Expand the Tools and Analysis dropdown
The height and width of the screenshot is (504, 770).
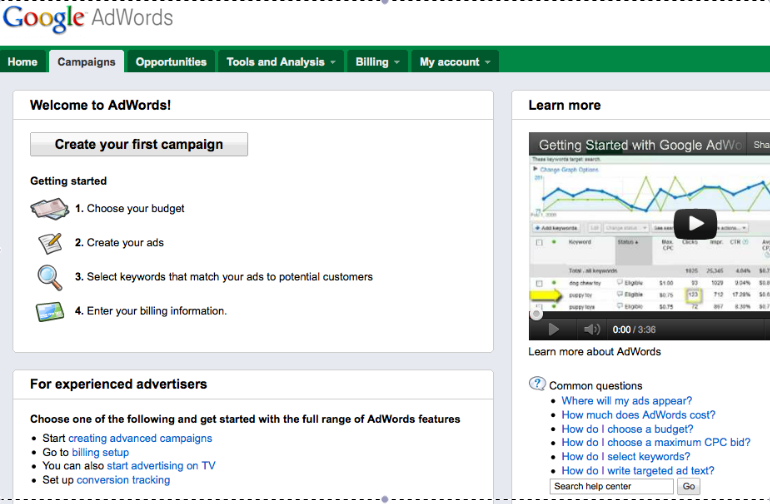click(x=281, y=62)
